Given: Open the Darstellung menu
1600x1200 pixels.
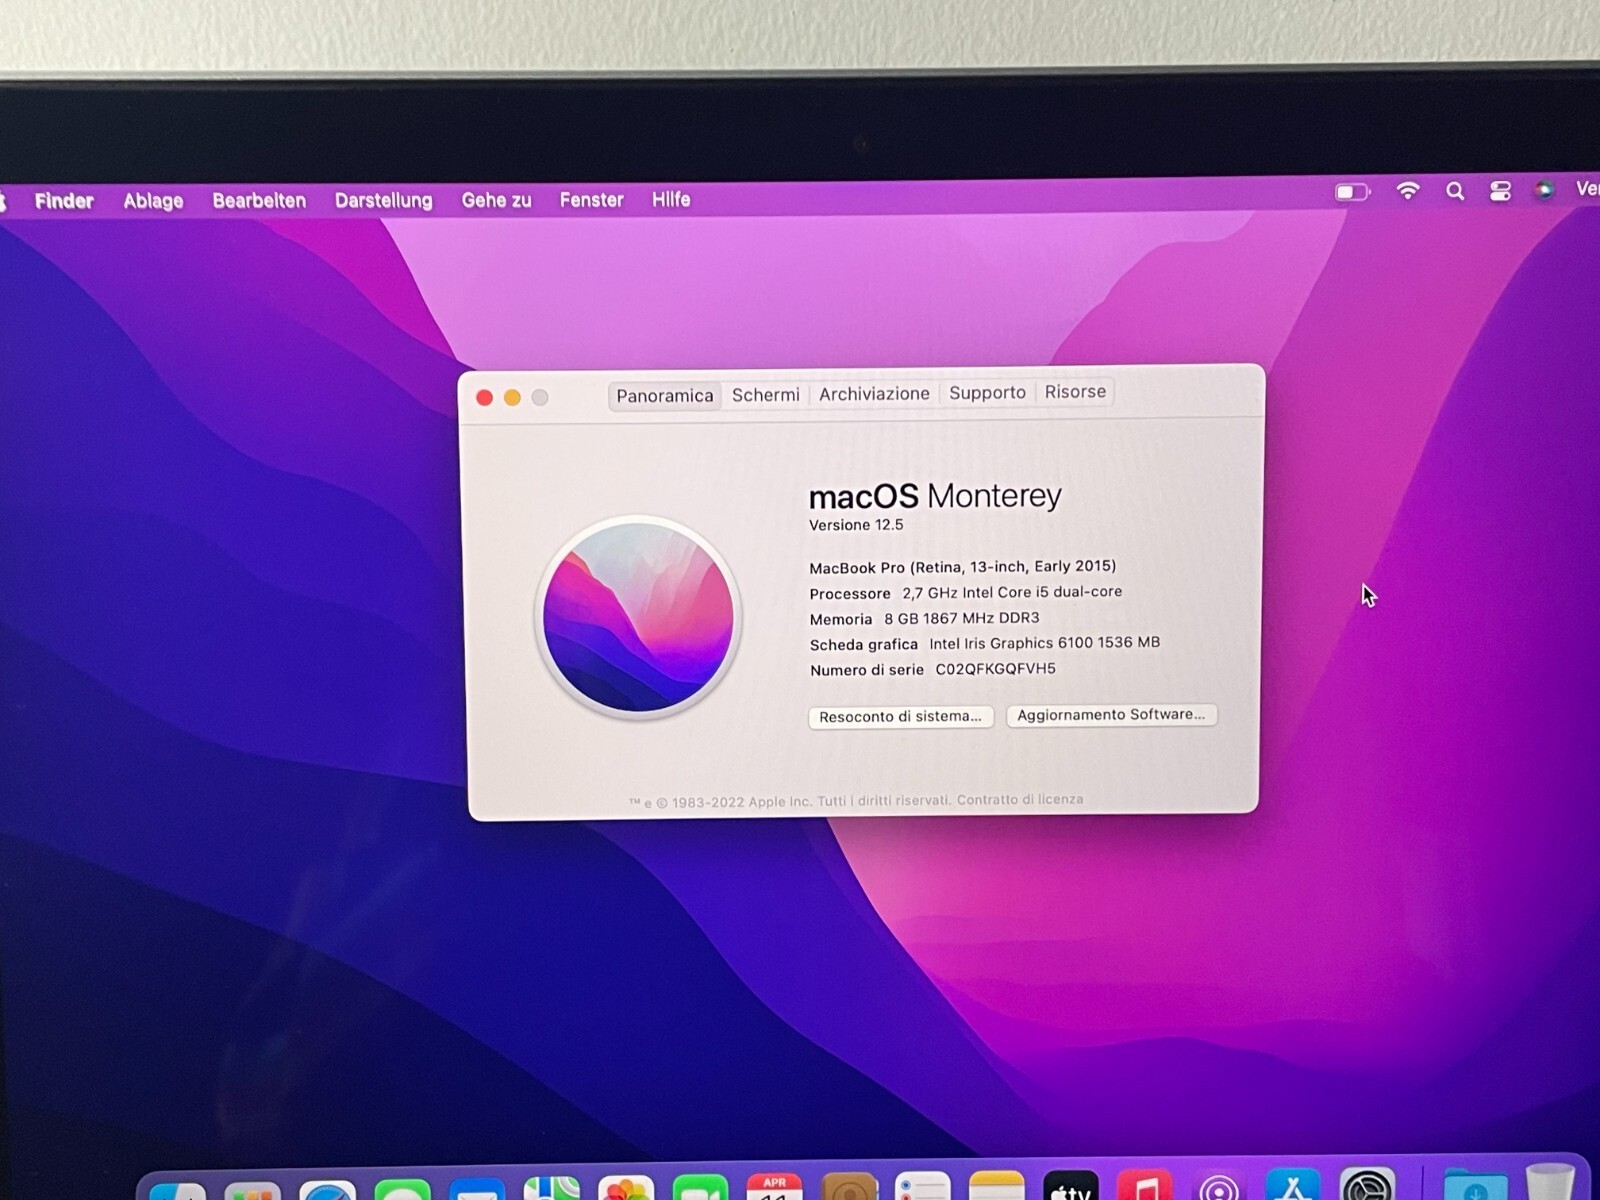Looking at the screenshot, I should coord(384,200).
